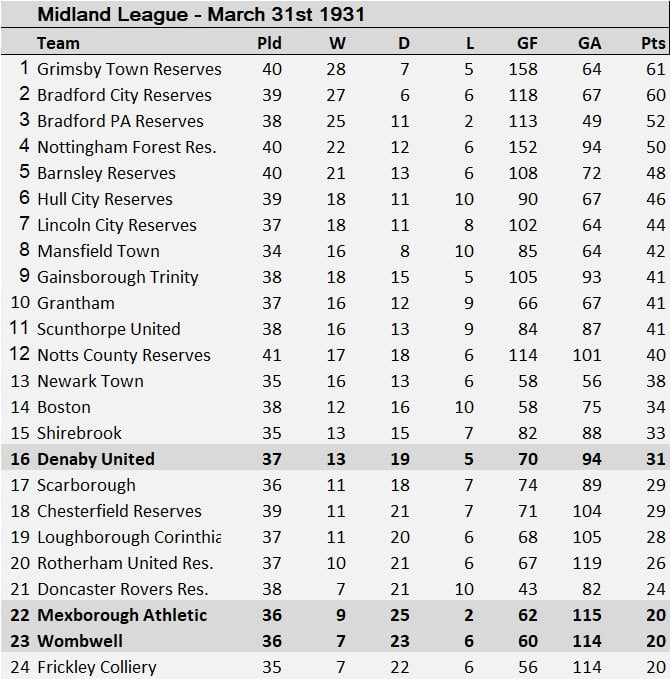Select Notts County Reserves team name
The width and height of the screenshot is (670, 679).
124,355
